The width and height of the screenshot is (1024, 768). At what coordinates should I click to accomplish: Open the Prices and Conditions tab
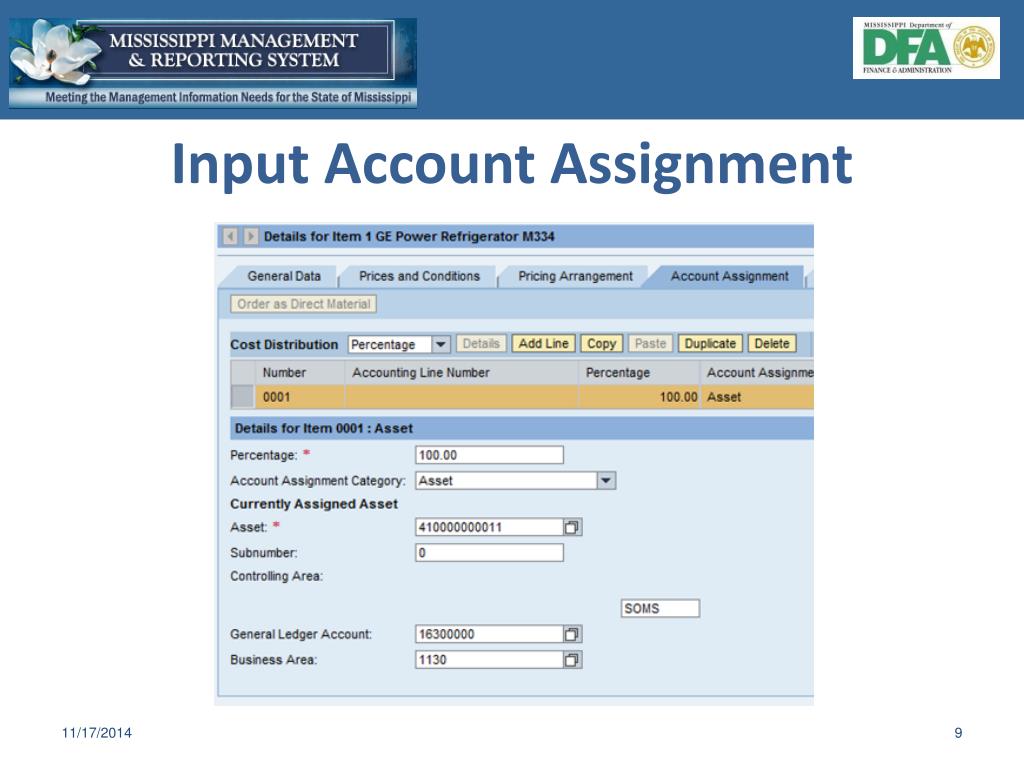pos(419,276)
